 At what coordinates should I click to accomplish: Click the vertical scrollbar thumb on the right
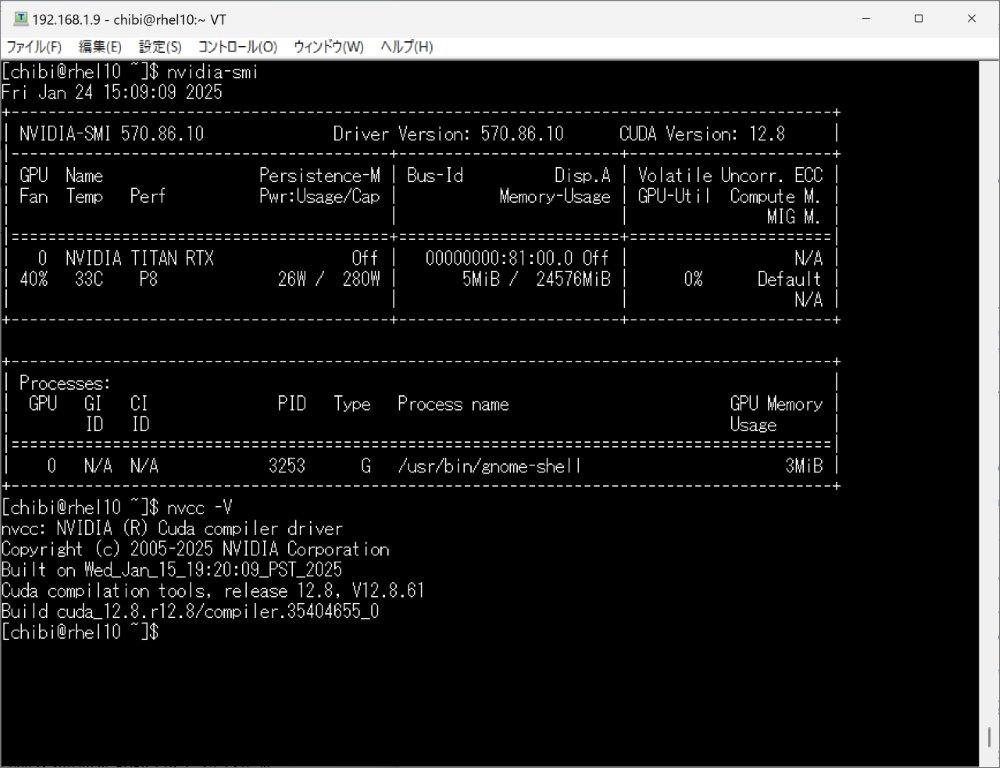click(990, 745)
